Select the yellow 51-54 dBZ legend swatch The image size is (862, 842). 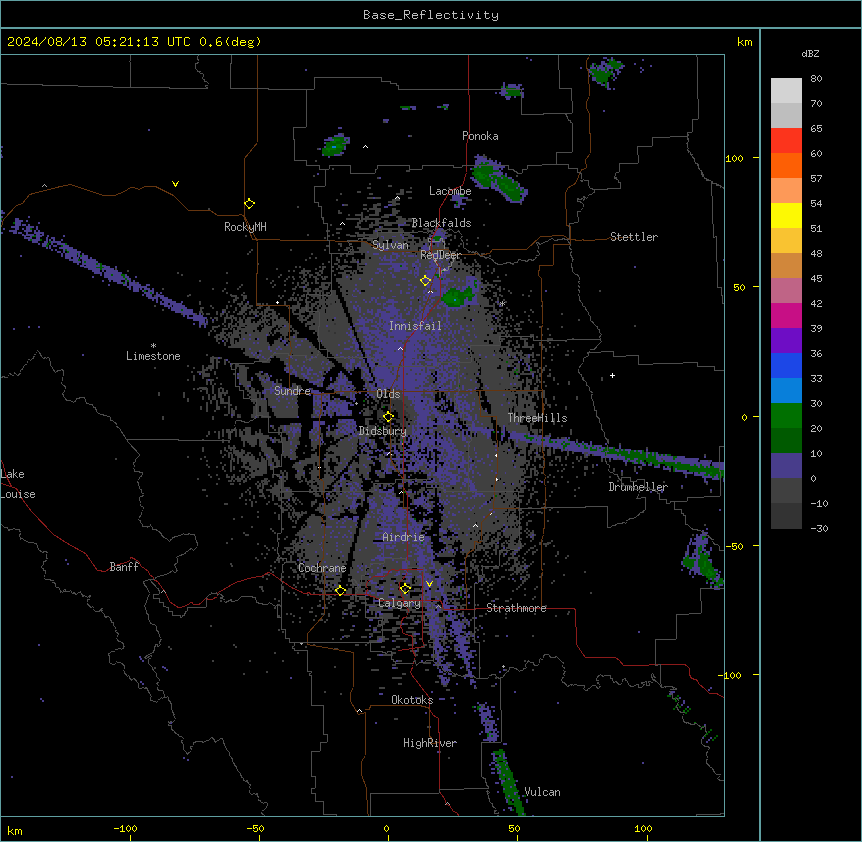click(x=786, y=215)
